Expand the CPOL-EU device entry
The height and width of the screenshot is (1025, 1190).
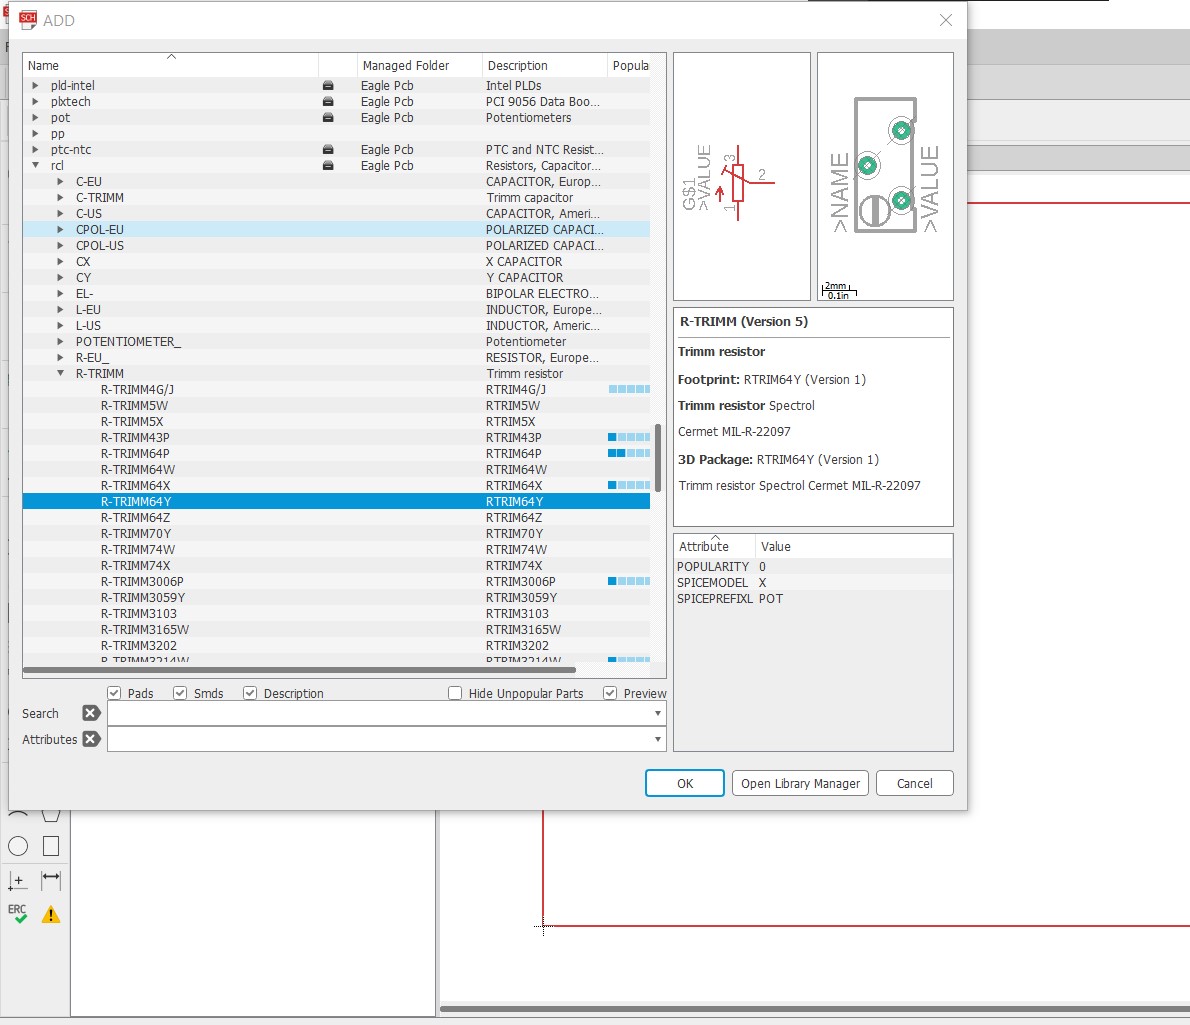[61, 230]
